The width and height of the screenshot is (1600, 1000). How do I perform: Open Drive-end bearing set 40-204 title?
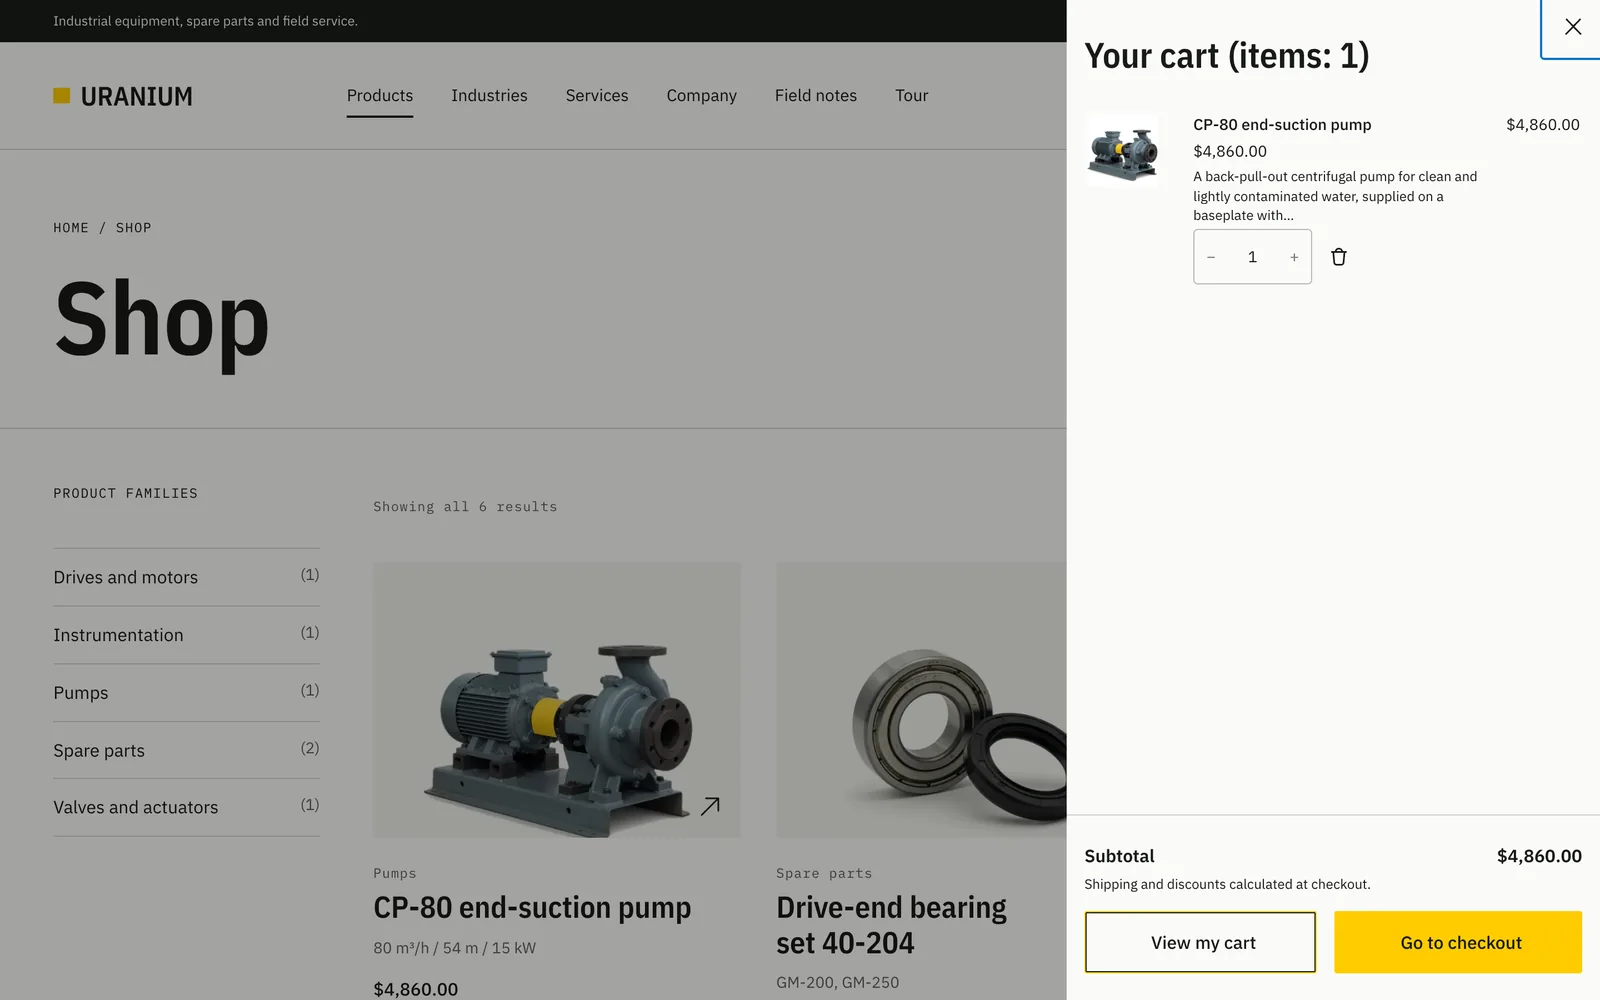coord(891,925)
